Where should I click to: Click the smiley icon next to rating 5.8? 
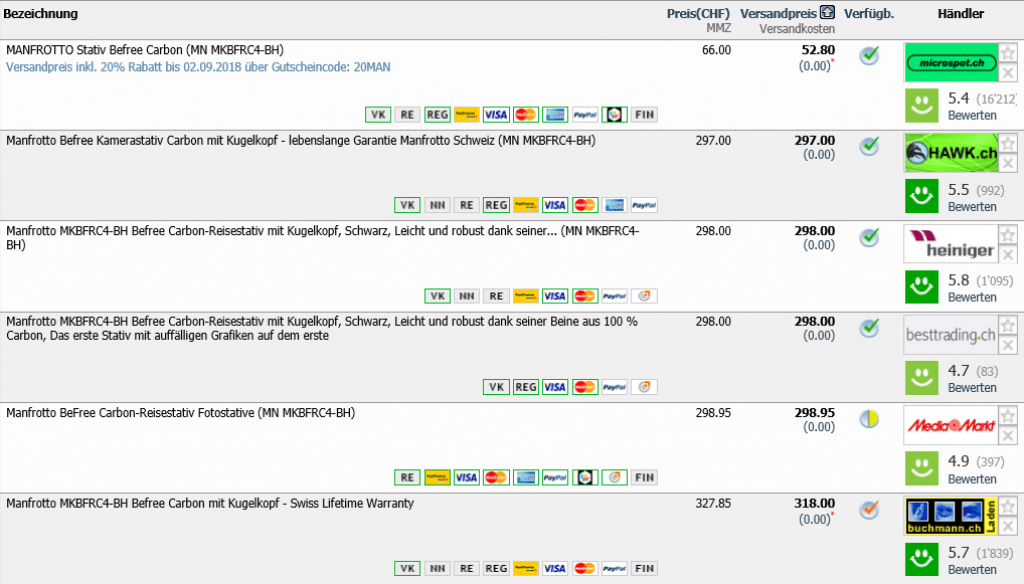pyautogui.click(x=921, y=287)
